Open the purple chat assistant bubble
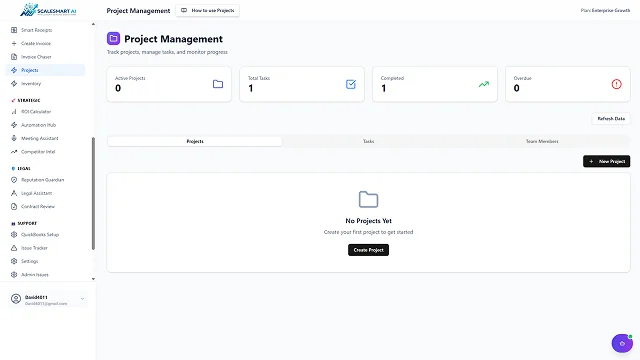This screenshot has height=360, width=640. [622, 343]
